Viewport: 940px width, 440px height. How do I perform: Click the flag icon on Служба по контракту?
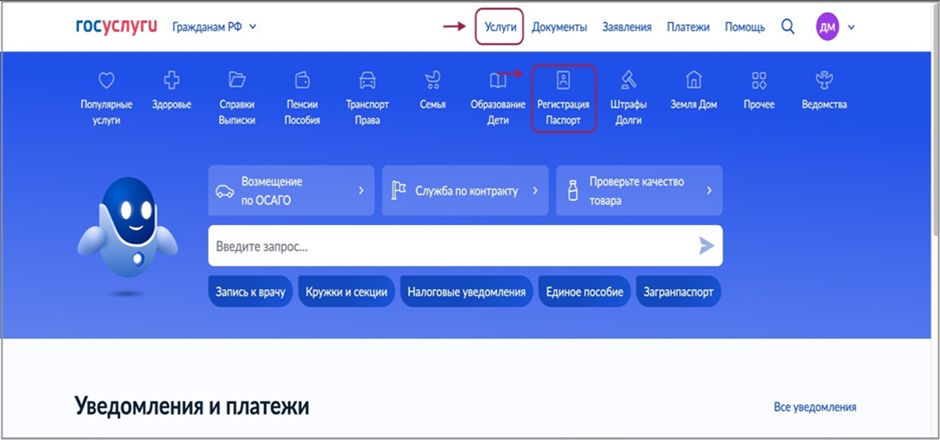[x=399, y=191]
